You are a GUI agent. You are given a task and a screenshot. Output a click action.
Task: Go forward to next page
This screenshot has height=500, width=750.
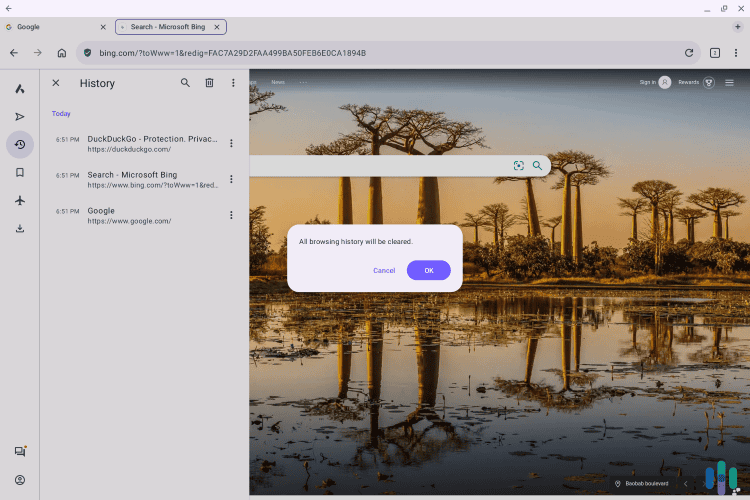coord(38,53)
